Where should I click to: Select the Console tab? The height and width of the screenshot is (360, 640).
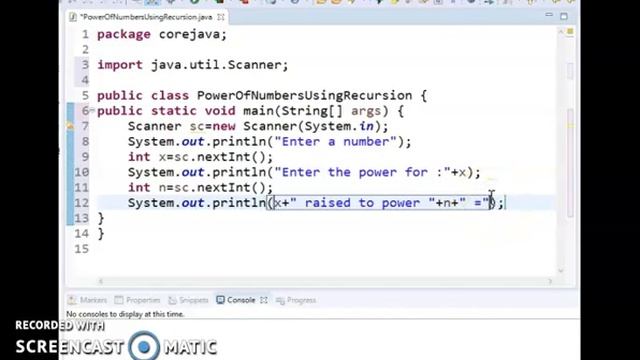[x=241, y=300]
